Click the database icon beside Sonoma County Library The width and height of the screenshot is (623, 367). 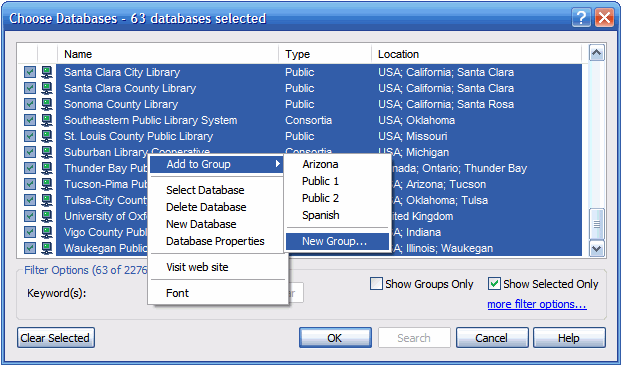(x=47, y=104)
